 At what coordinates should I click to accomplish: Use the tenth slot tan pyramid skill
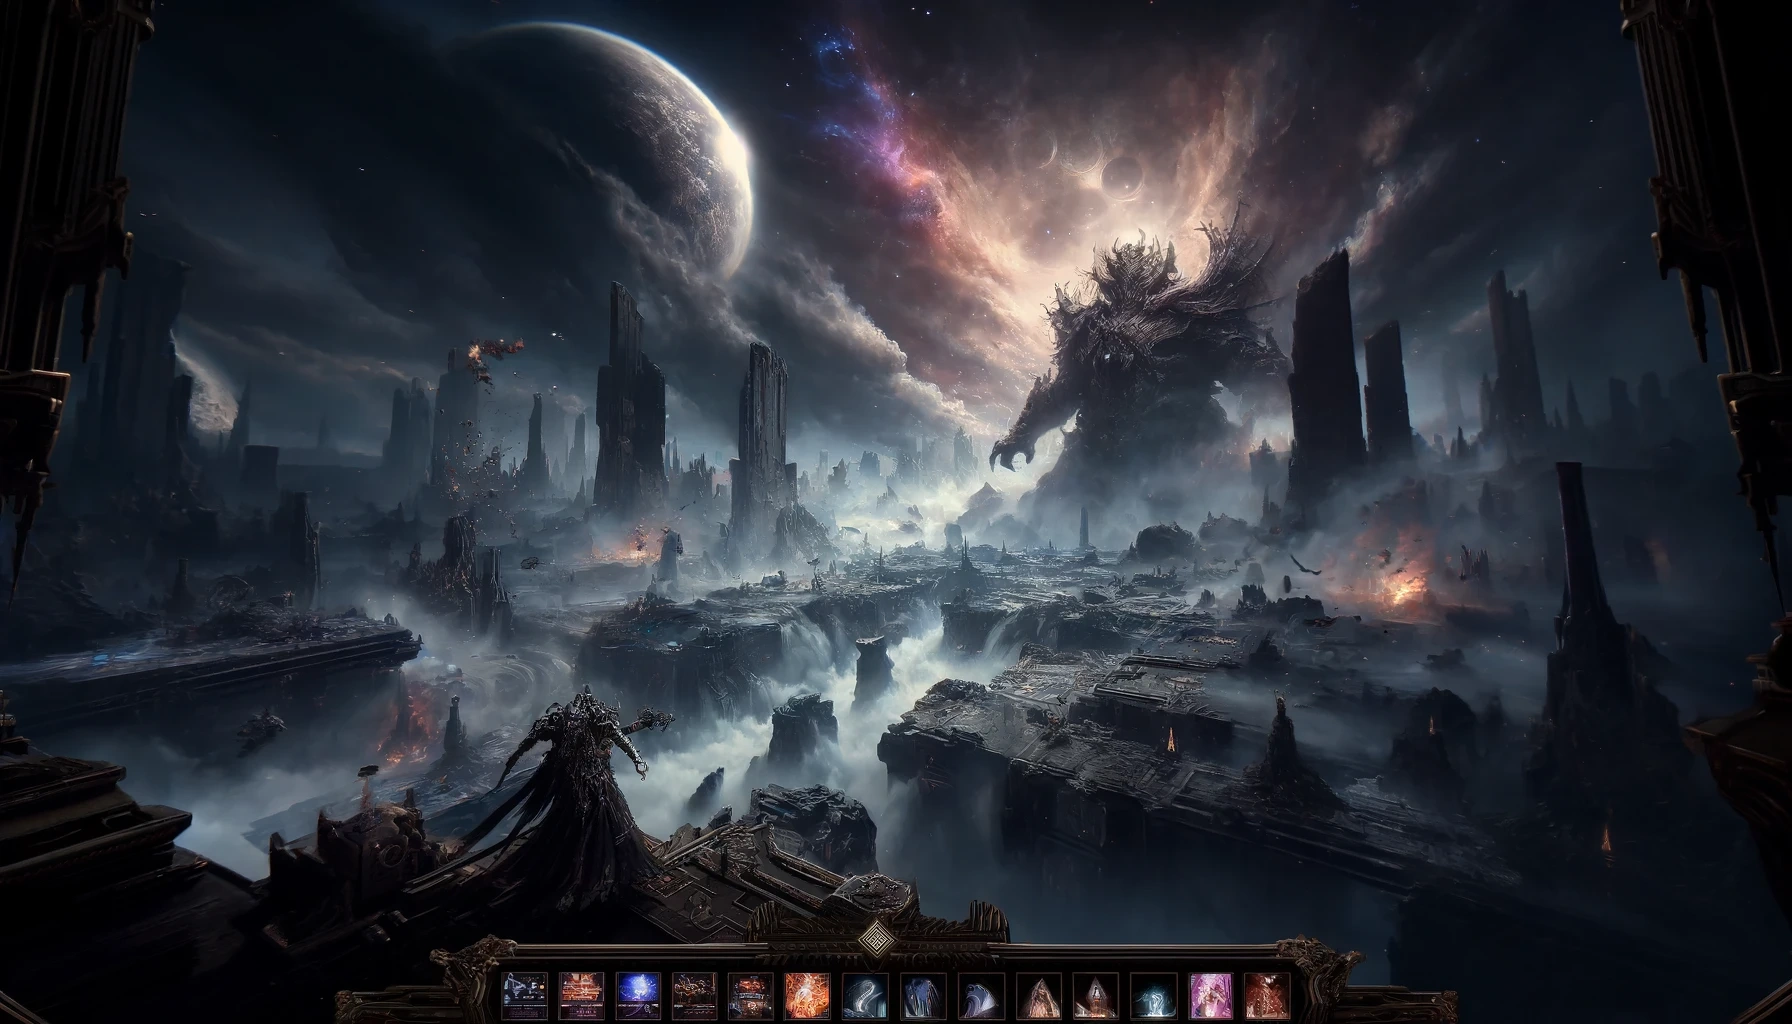tap(1034, 995)
